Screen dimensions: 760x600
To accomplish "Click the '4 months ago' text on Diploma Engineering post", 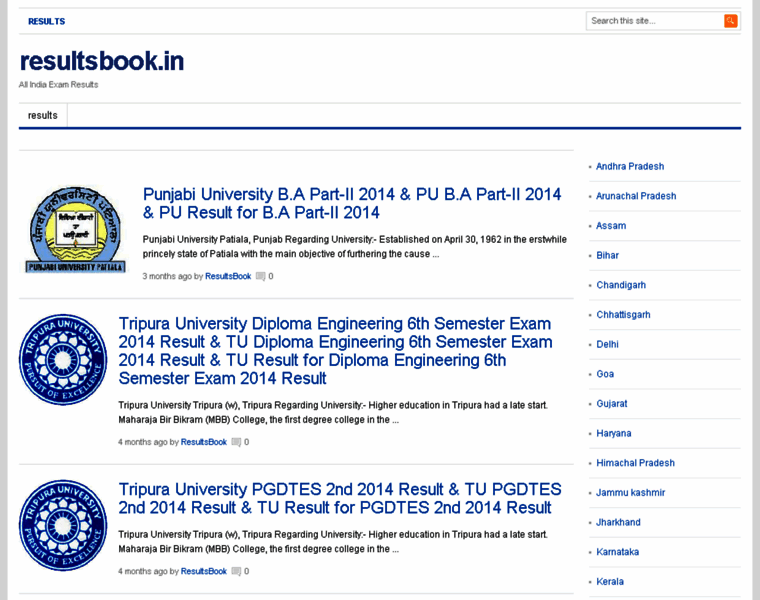I will (142, 442).
